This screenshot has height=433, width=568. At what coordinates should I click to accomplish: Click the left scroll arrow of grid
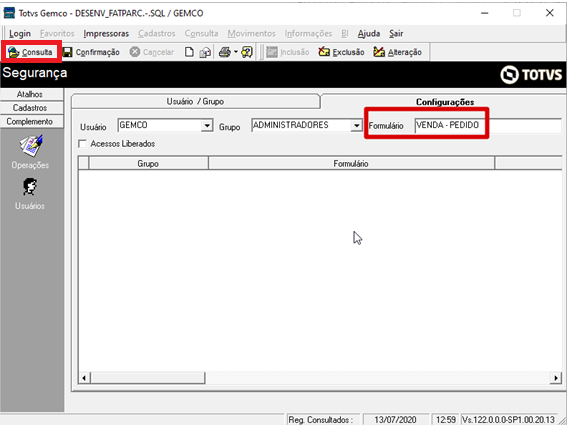coord(84,378)
